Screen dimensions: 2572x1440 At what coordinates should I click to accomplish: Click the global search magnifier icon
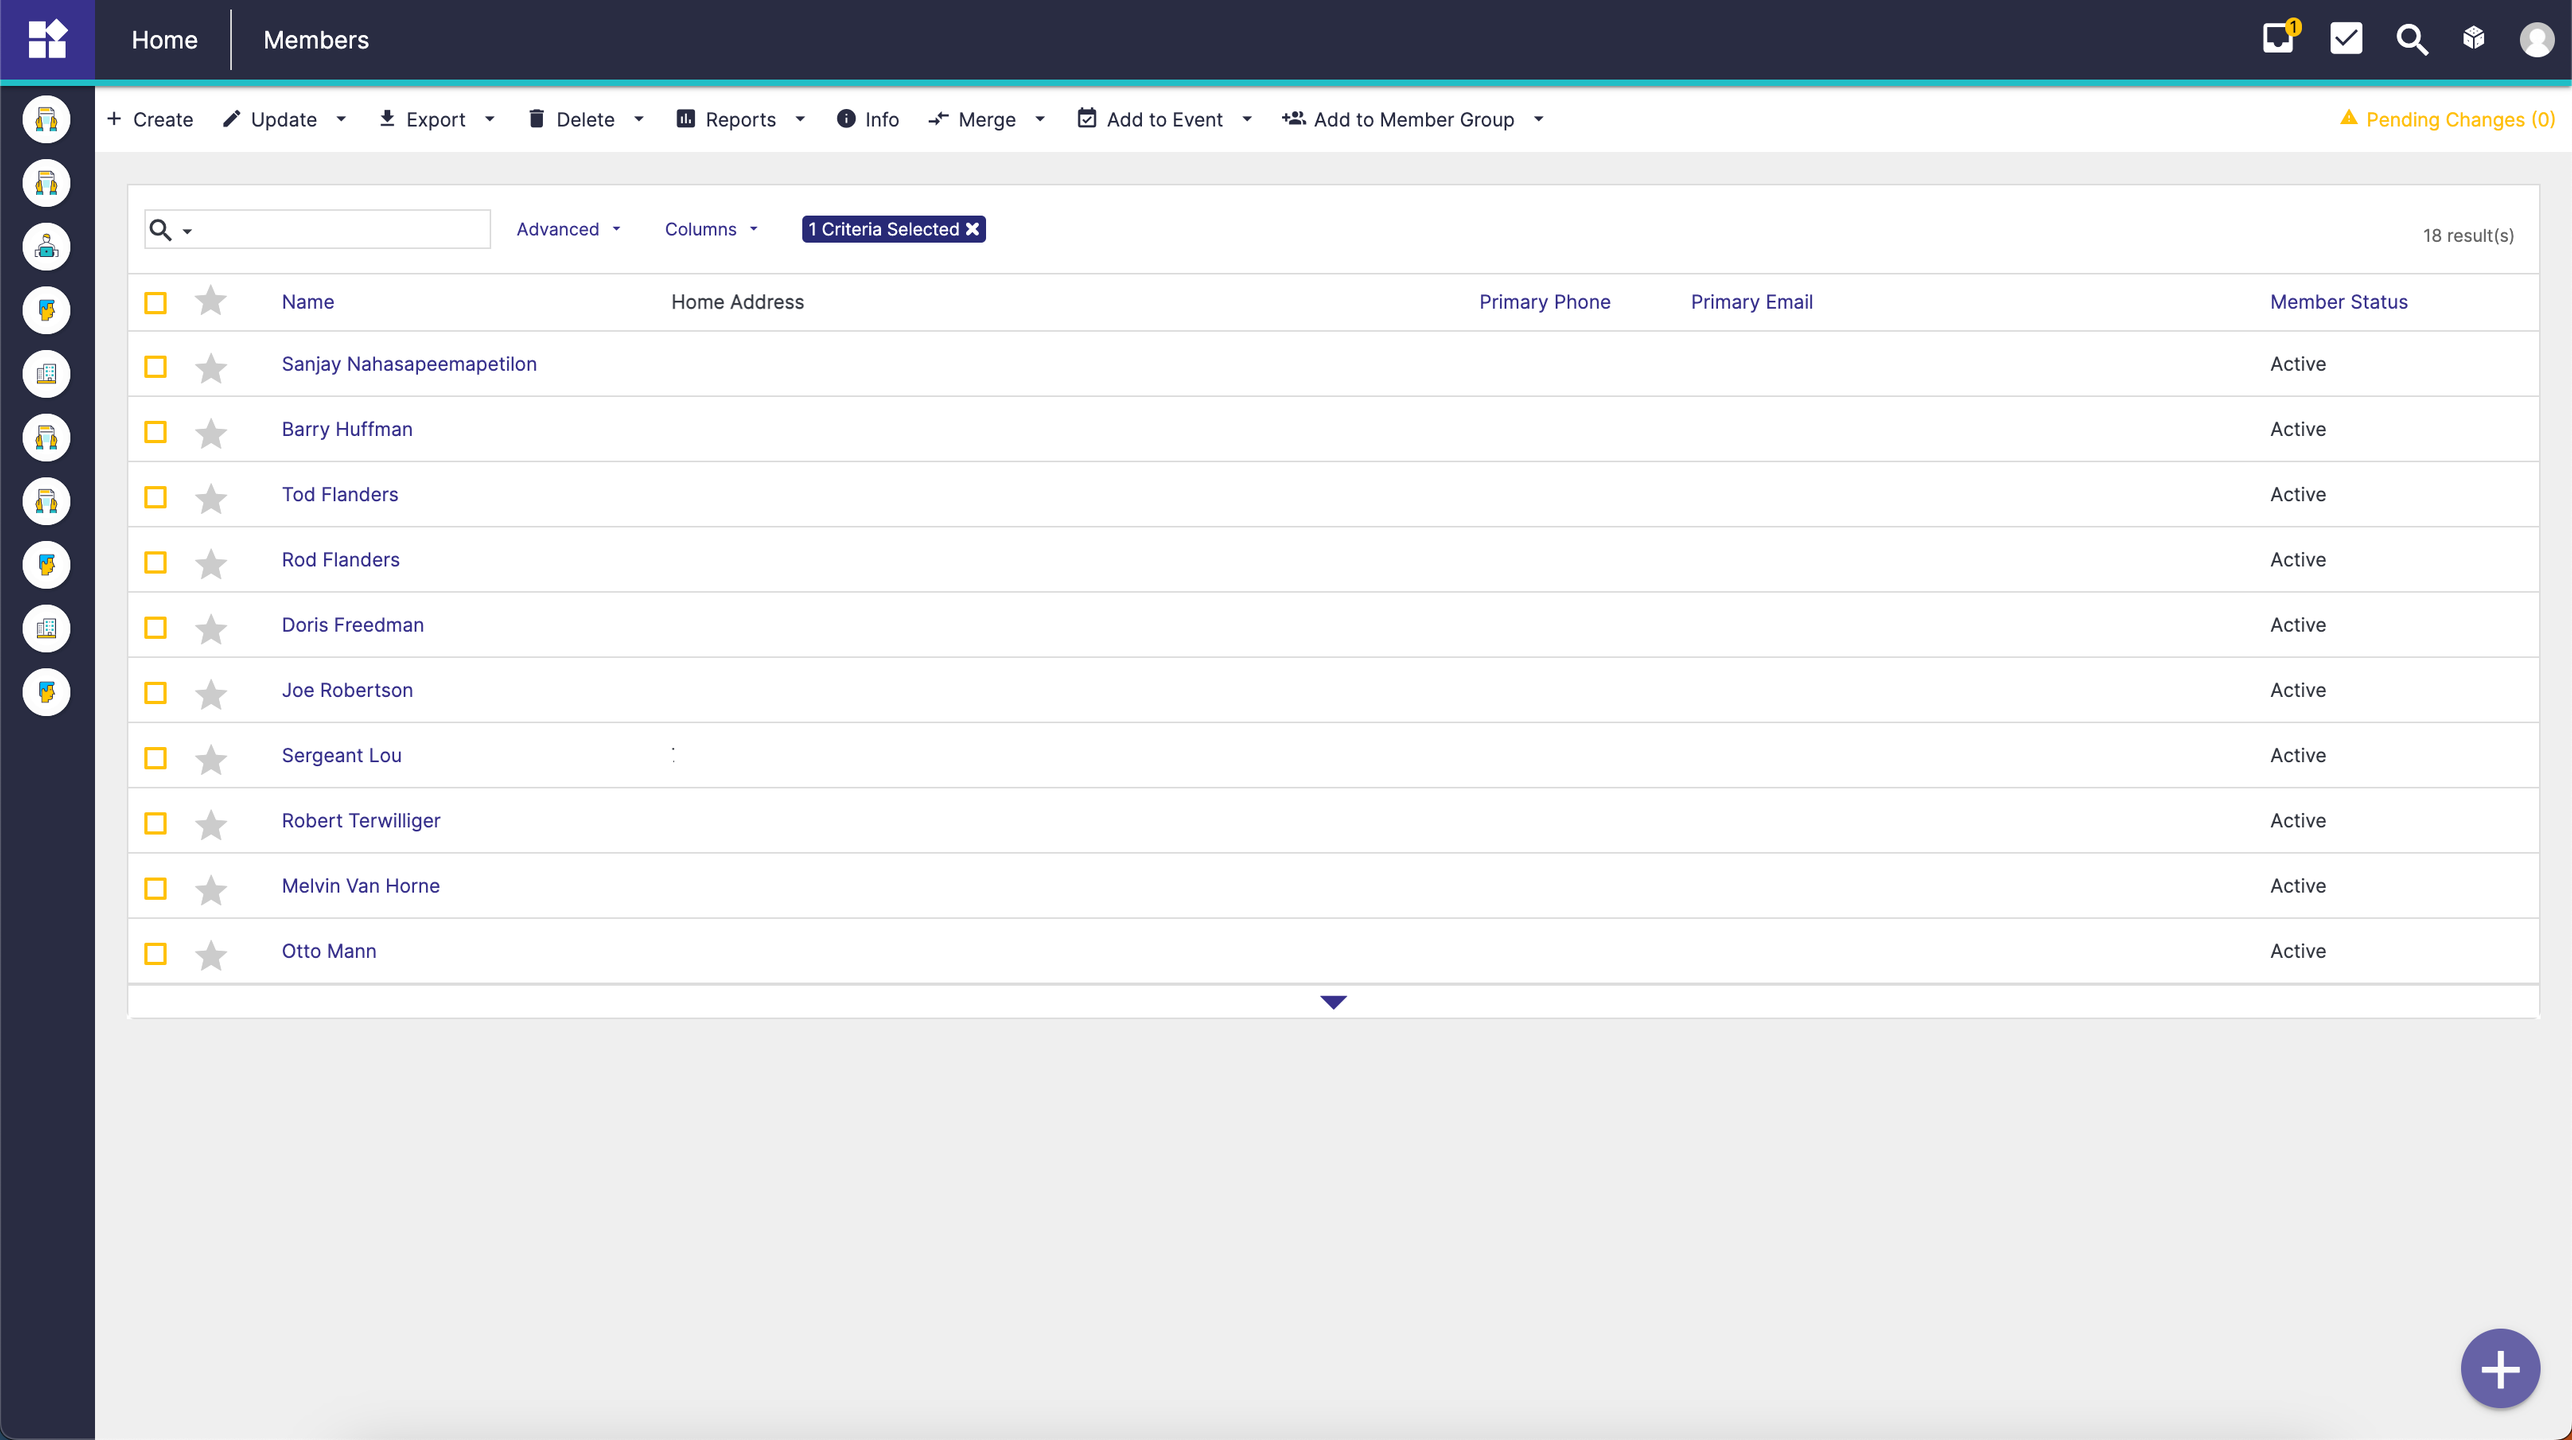pyautogui.click(x=2411, y=40)
